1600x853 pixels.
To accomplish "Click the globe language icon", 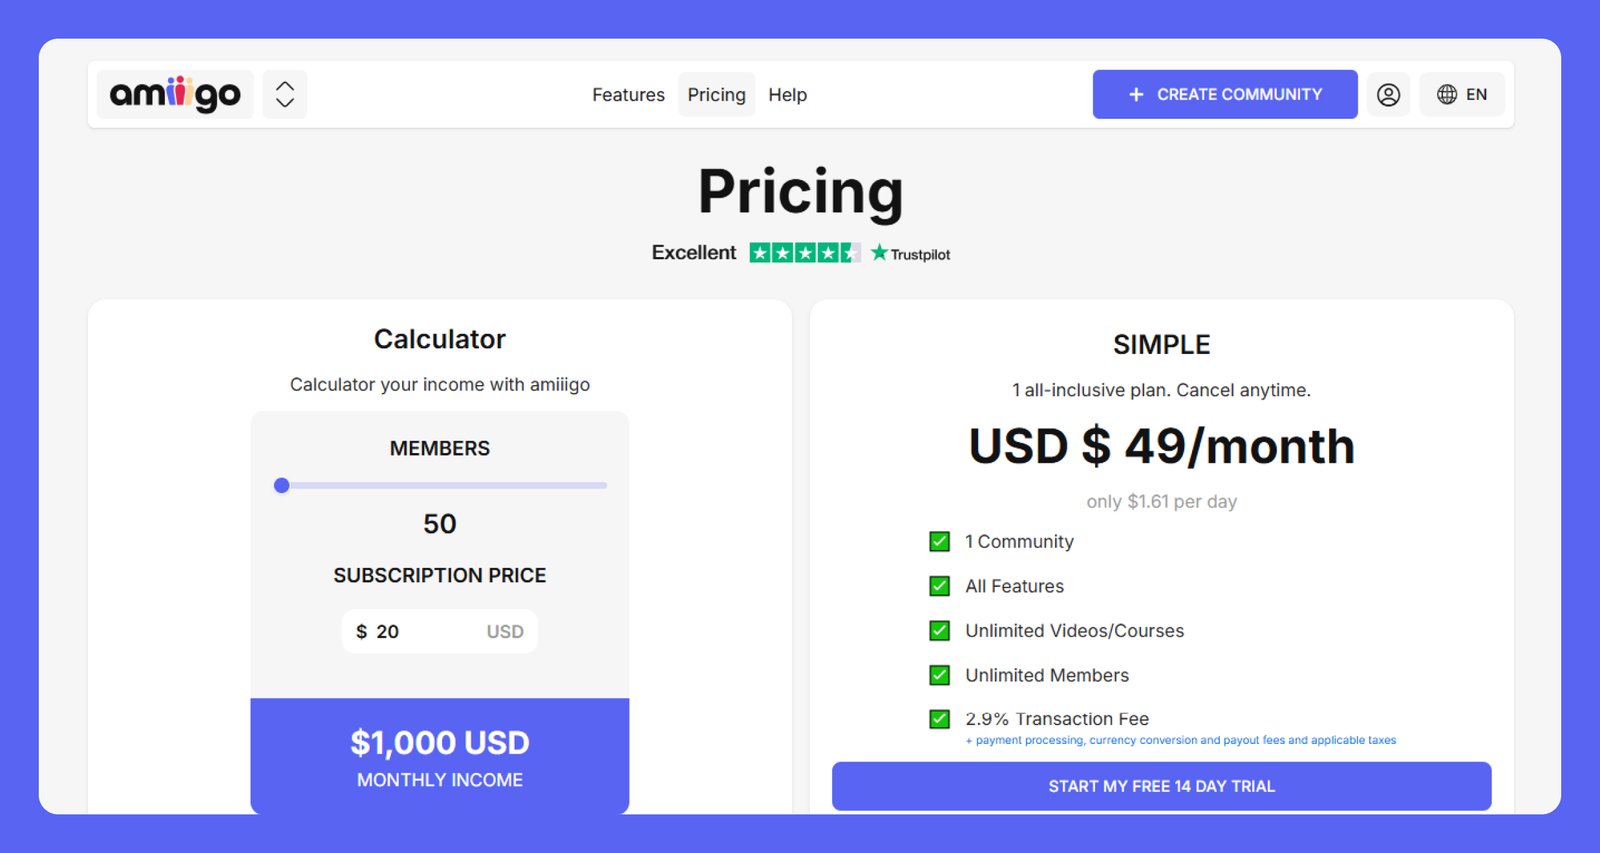I will point(1446,95).
